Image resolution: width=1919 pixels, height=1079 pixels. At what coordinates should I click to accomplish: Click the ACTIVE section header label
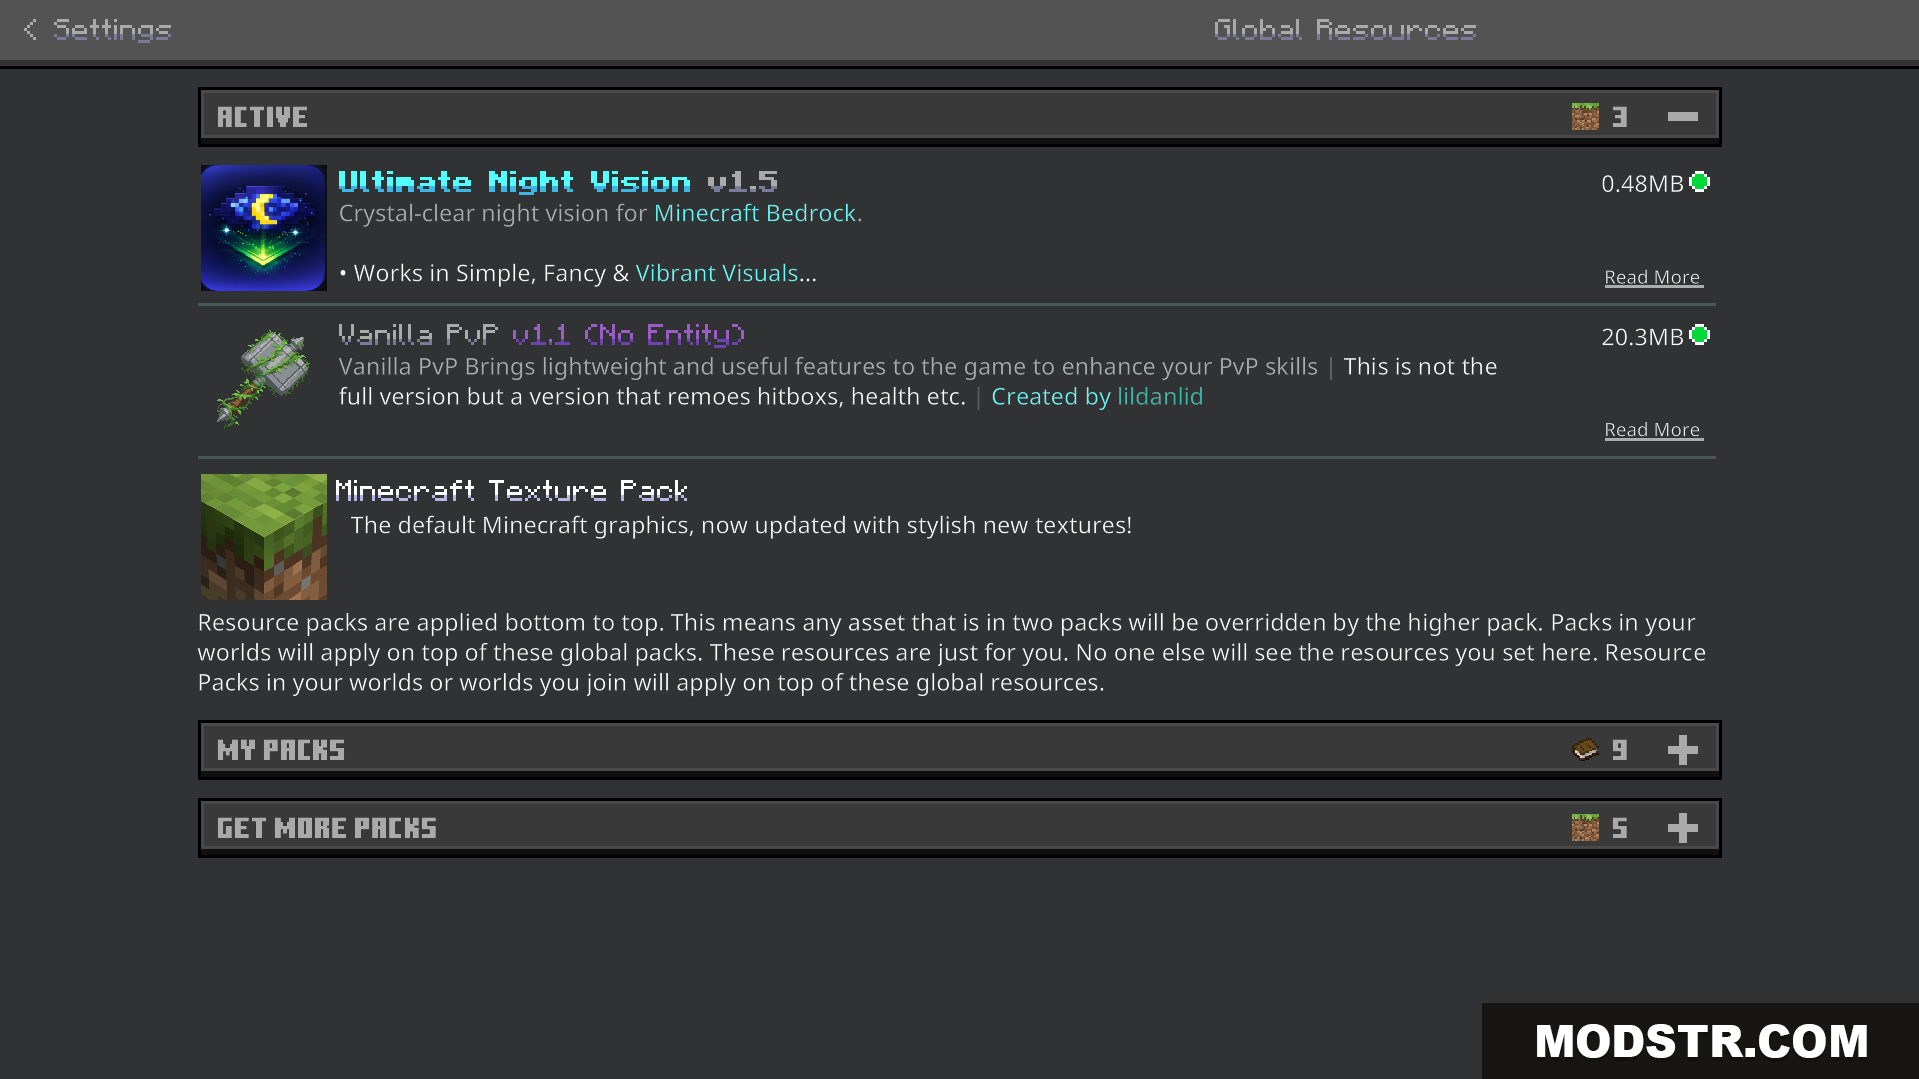262,117
